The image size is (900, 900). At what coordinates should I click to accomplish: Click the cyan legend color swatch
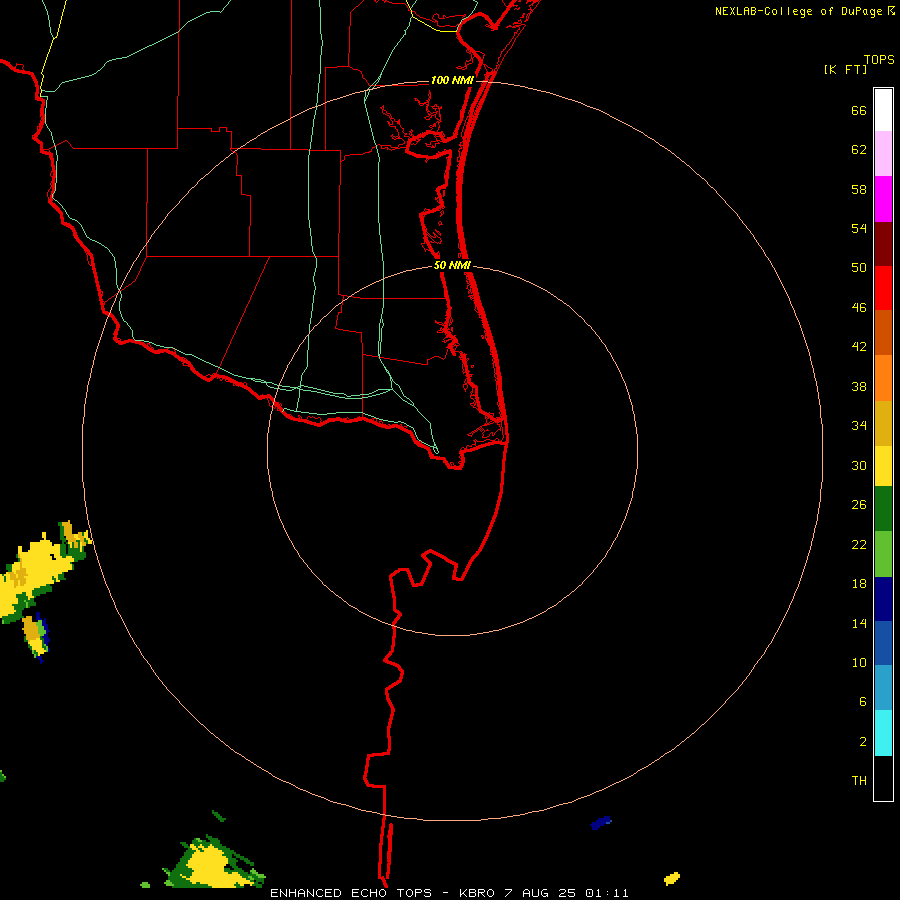coord(883,733)
